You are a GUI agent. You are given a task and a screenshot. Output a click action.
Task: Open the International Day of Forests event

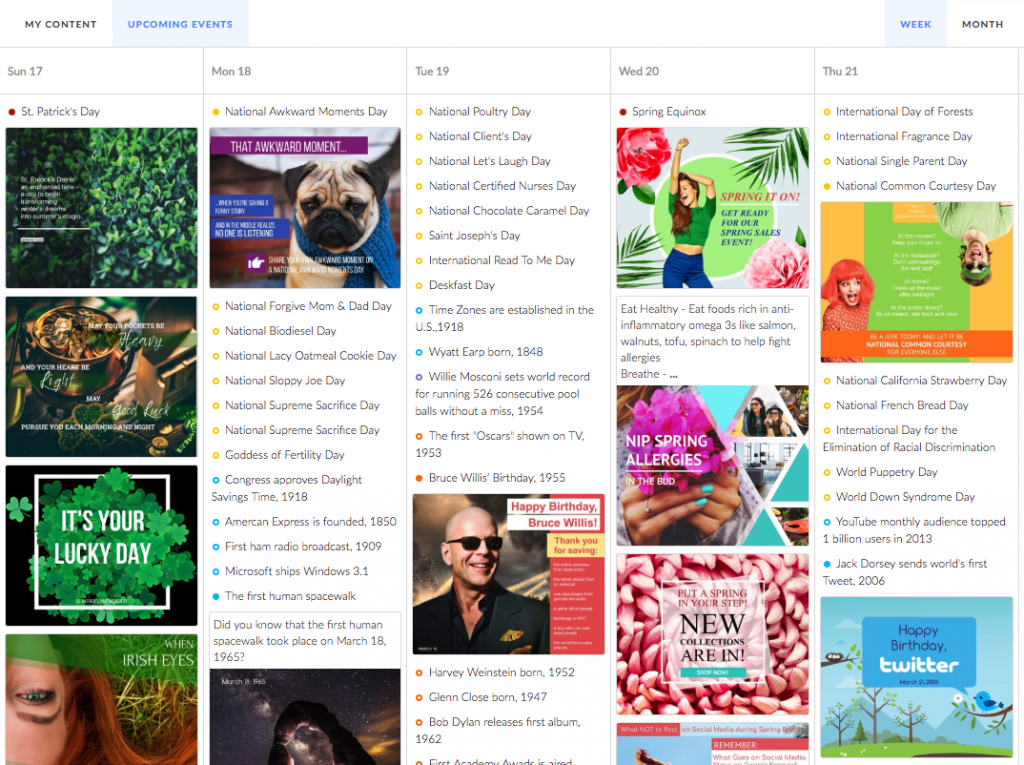(904, 112)
